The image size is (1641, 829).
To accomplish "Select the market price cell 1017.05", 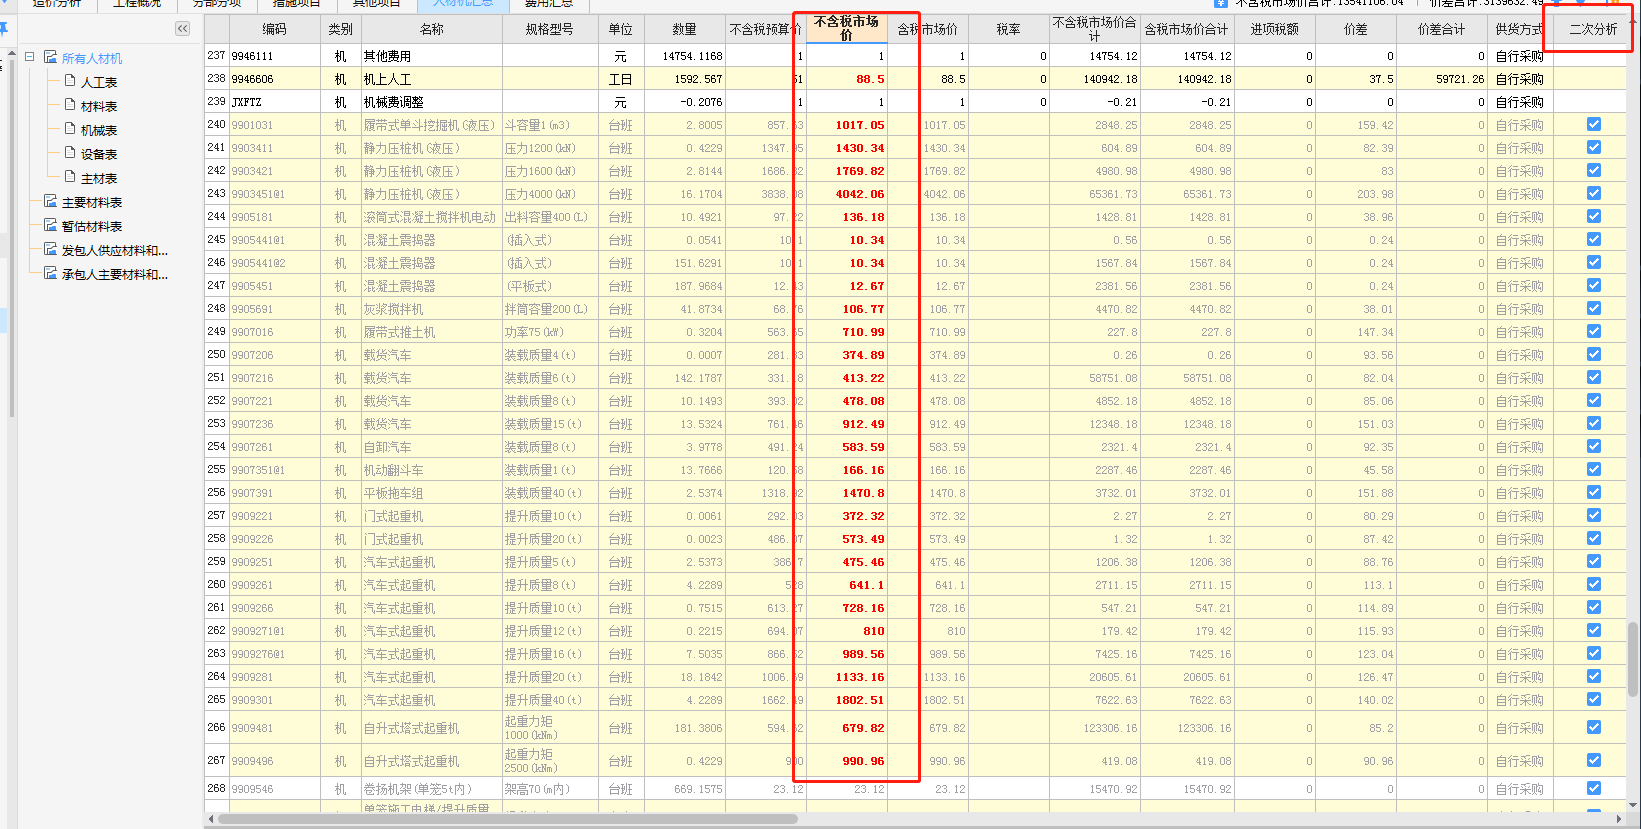I will [846, 125].
